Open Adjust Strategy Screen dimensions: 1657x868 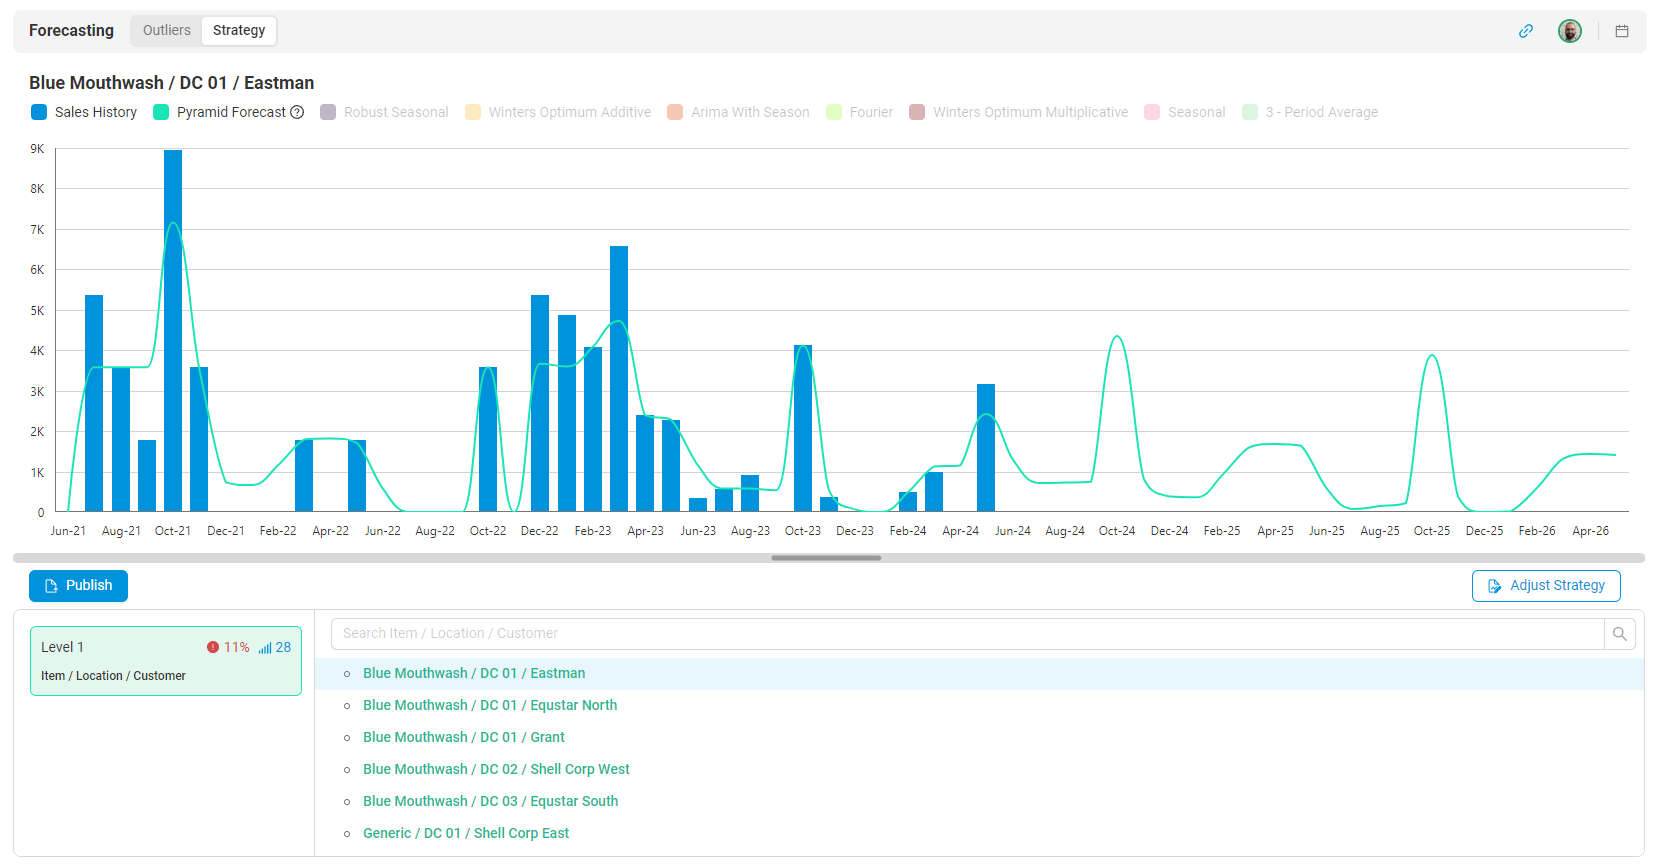(x=1546, y=586)
